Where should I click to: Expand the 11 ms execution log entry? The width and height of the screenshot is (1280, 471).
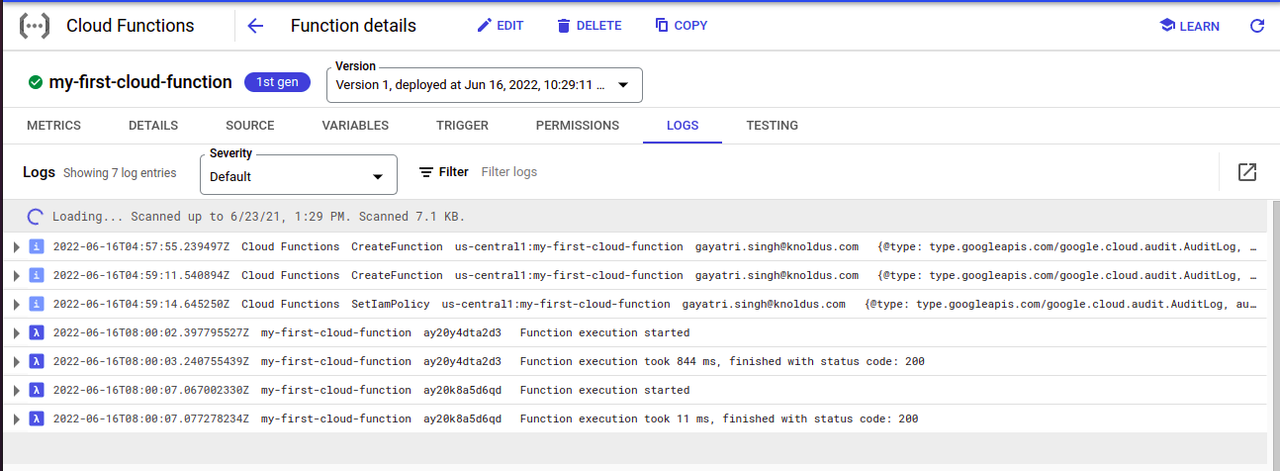(x=16, y=419)
